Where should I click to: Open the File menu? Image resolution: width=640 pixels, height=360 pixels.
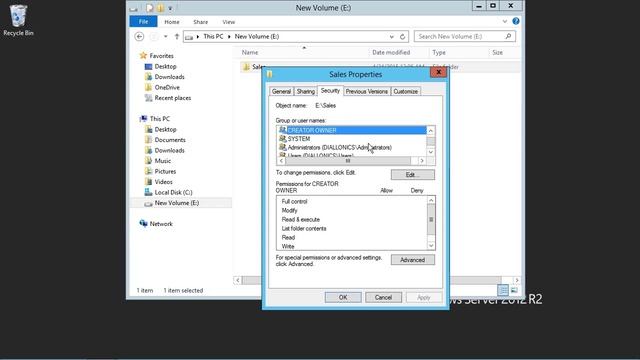[x=143, y=22]
